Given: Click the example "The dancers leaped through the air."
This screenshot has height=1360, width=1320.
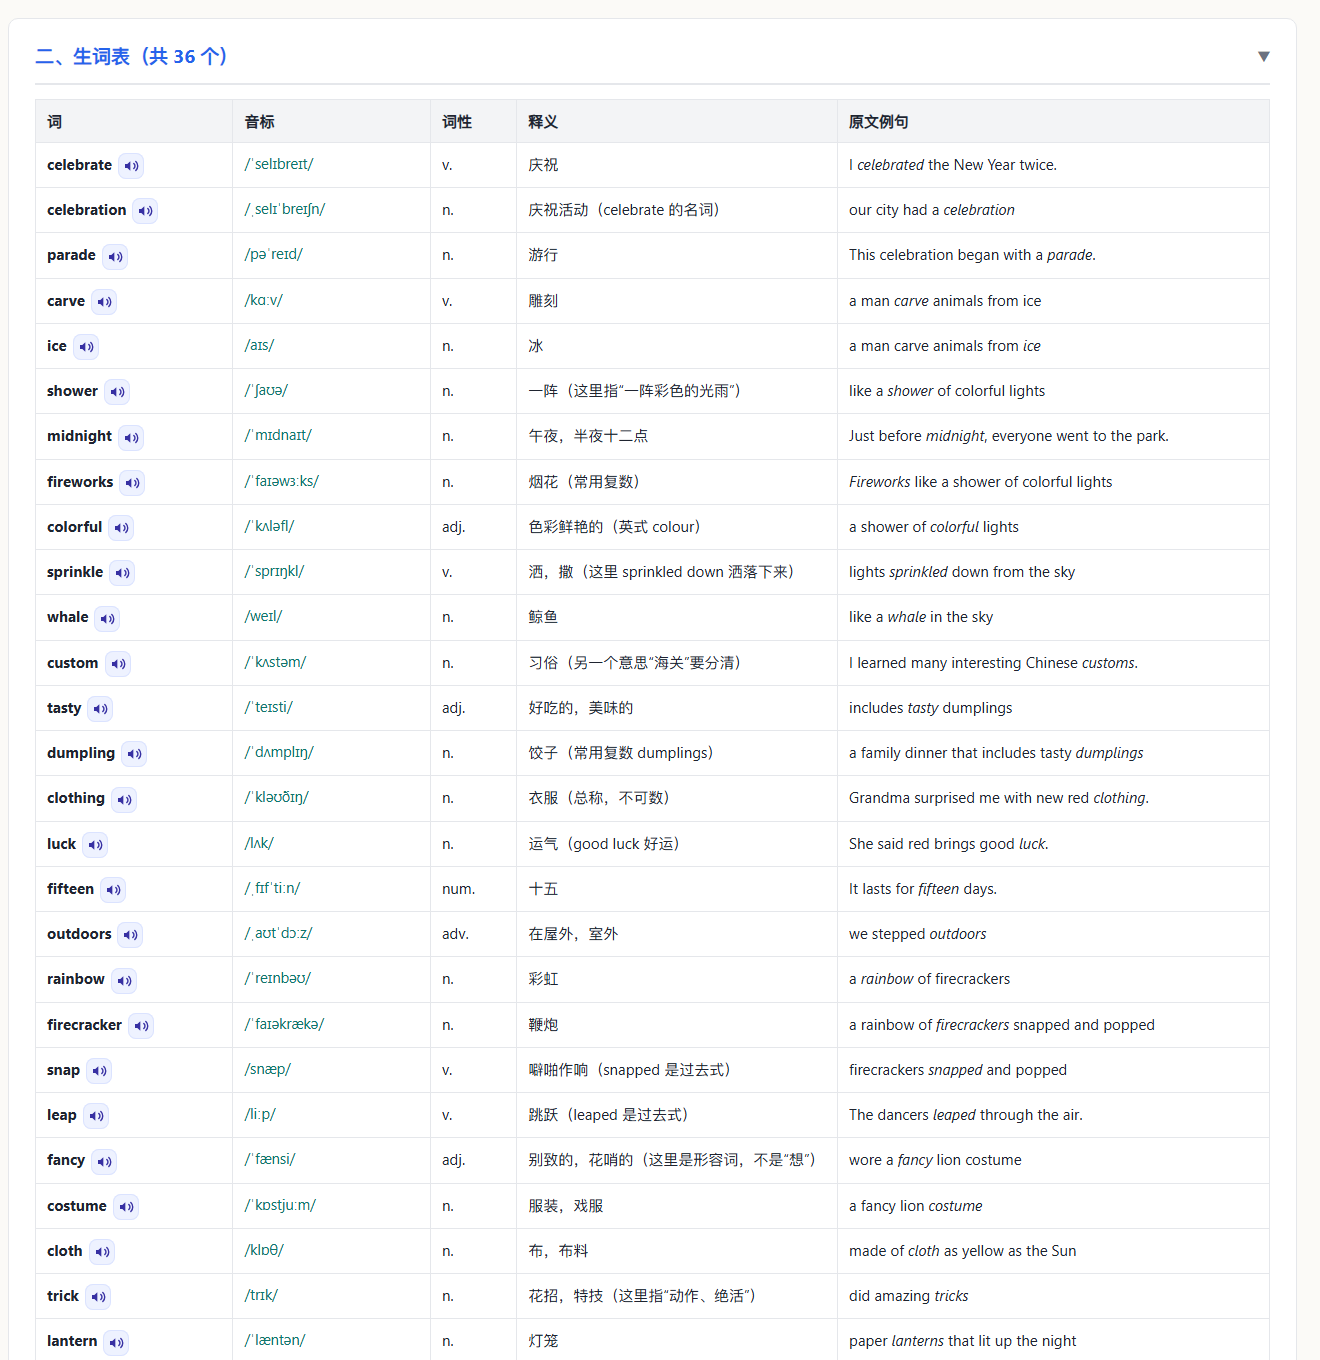Looking at the screenshot, I should coord(966,1115).
